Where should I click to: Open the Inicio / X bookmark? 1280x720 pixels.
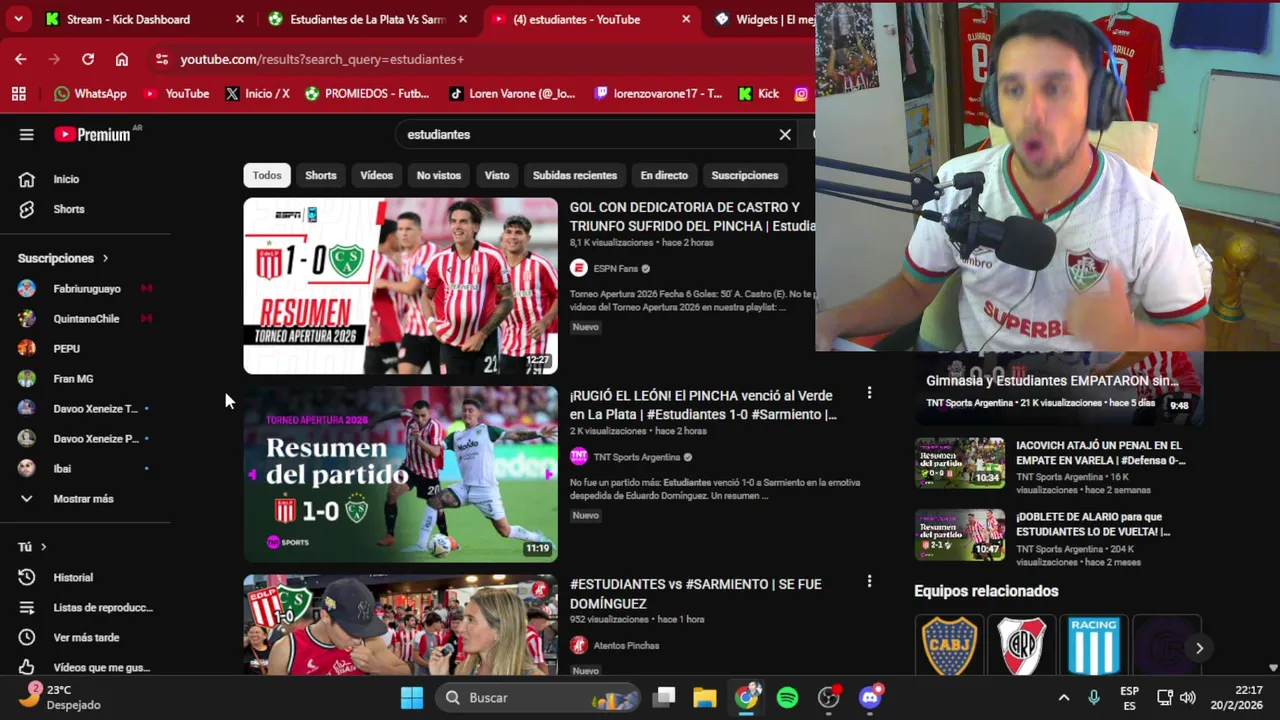[x=258, y=93]
